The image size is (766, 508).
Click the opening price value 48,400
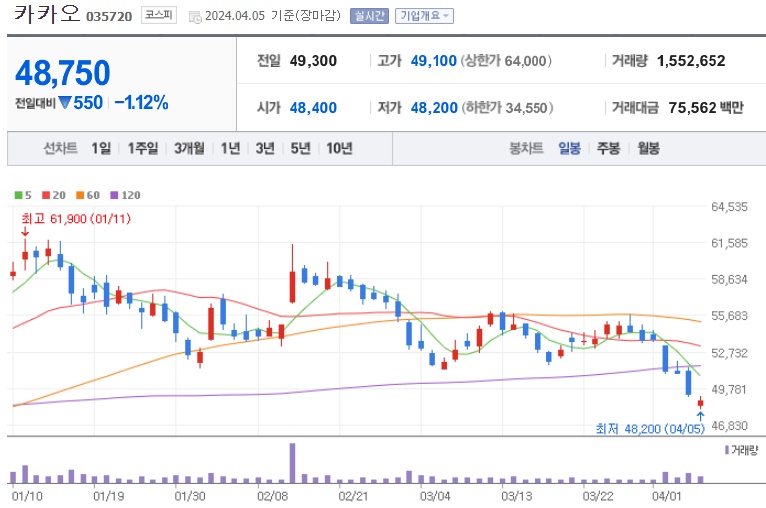(x=313, y=107)
